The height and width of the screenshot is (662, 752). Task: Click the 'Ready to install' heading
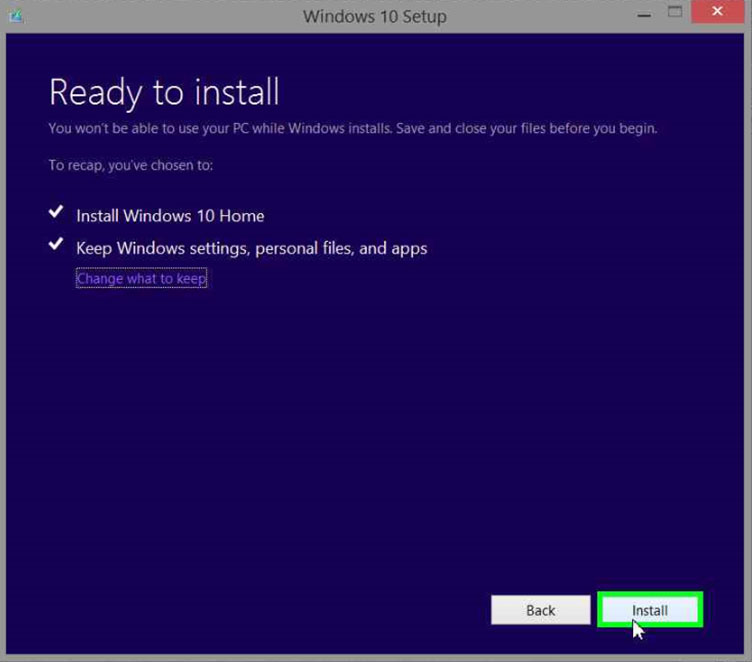click(x=164, y=92)
